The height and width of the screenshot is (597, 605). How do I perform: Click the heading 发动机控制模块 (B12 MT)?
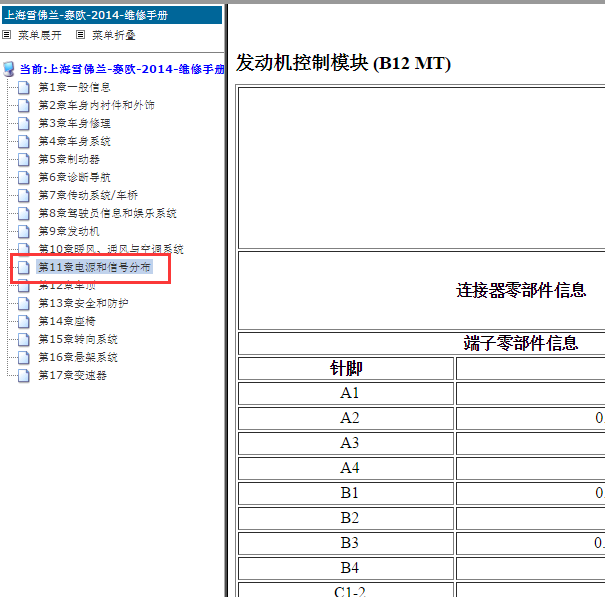[343, 63]
